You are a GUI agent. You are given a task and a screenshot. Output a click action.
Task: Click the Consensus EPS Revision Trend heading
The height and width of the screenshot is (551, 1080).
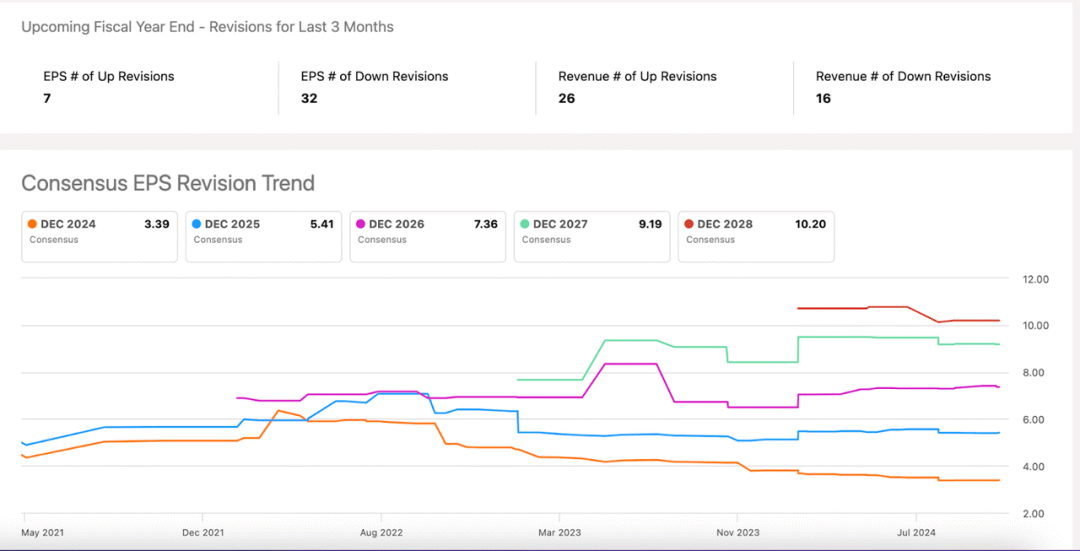tap(168, 183)
